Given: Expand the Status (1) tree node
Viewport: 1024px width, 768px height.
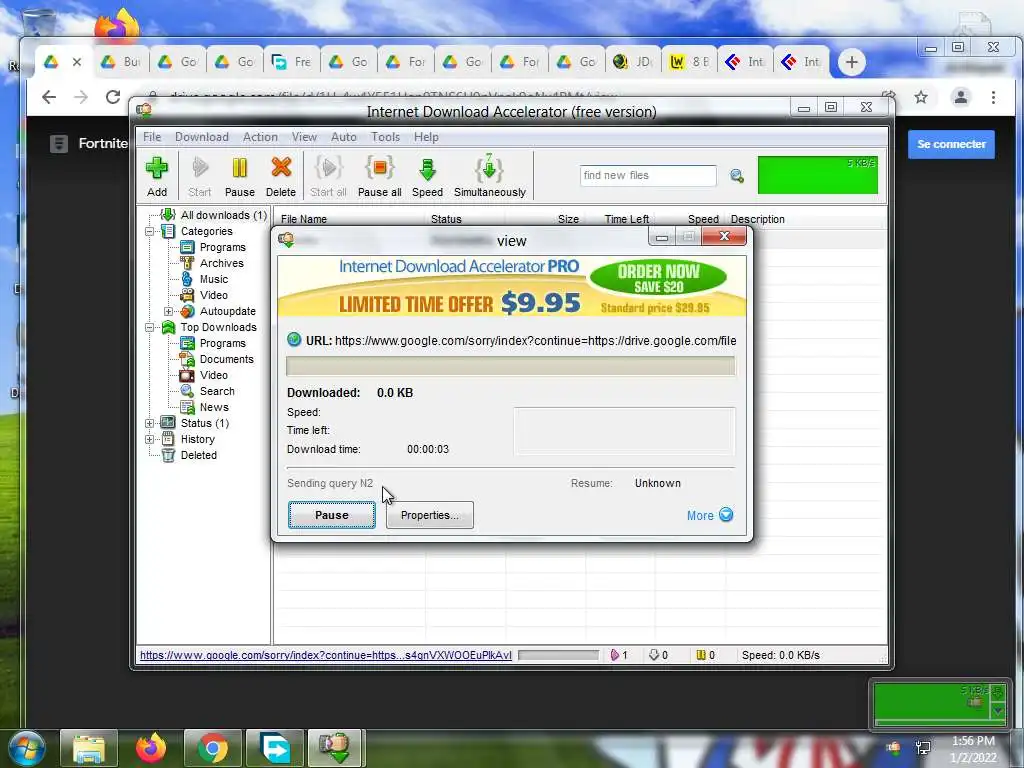Looking at the screenshot, I should [150, 423].
